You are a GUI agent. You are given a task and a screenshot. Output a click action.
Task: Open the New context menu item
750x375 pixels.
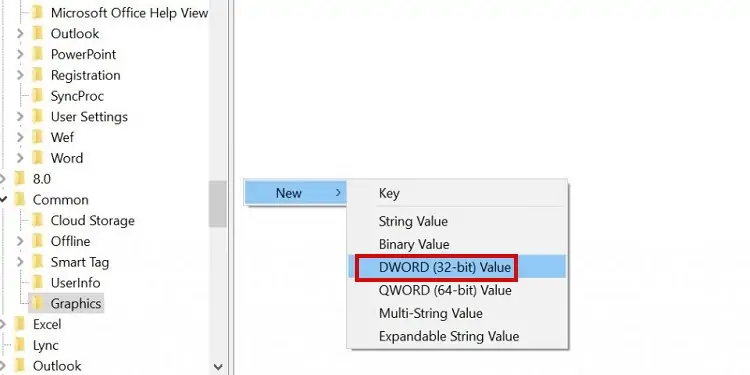[x=295, y=193]
